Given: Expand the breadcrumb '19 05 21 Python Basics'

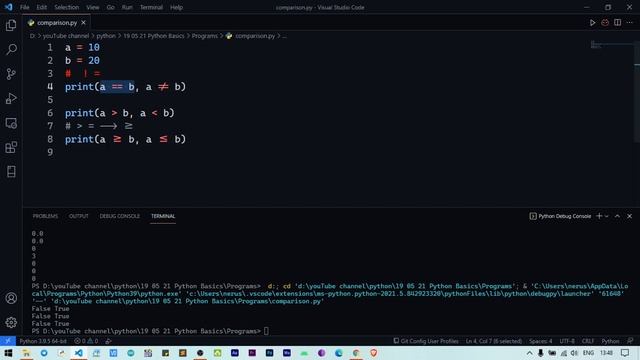Looking at the screenshot, I should (x=153, y=36).
